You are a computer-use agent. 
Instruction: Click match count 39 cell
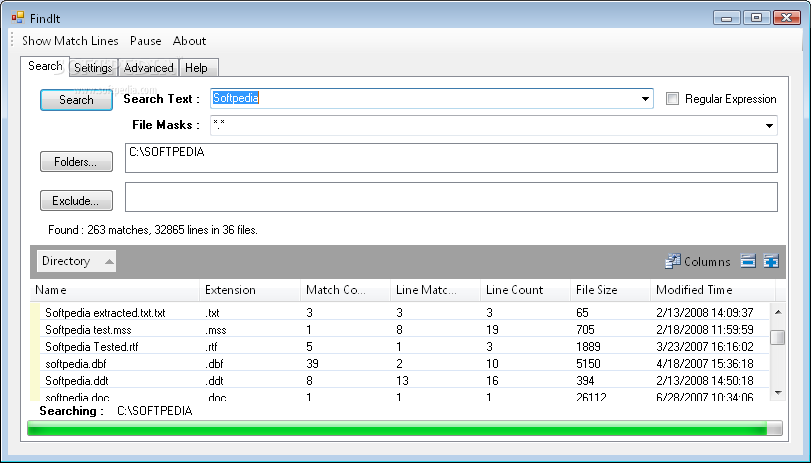point(312,364)
